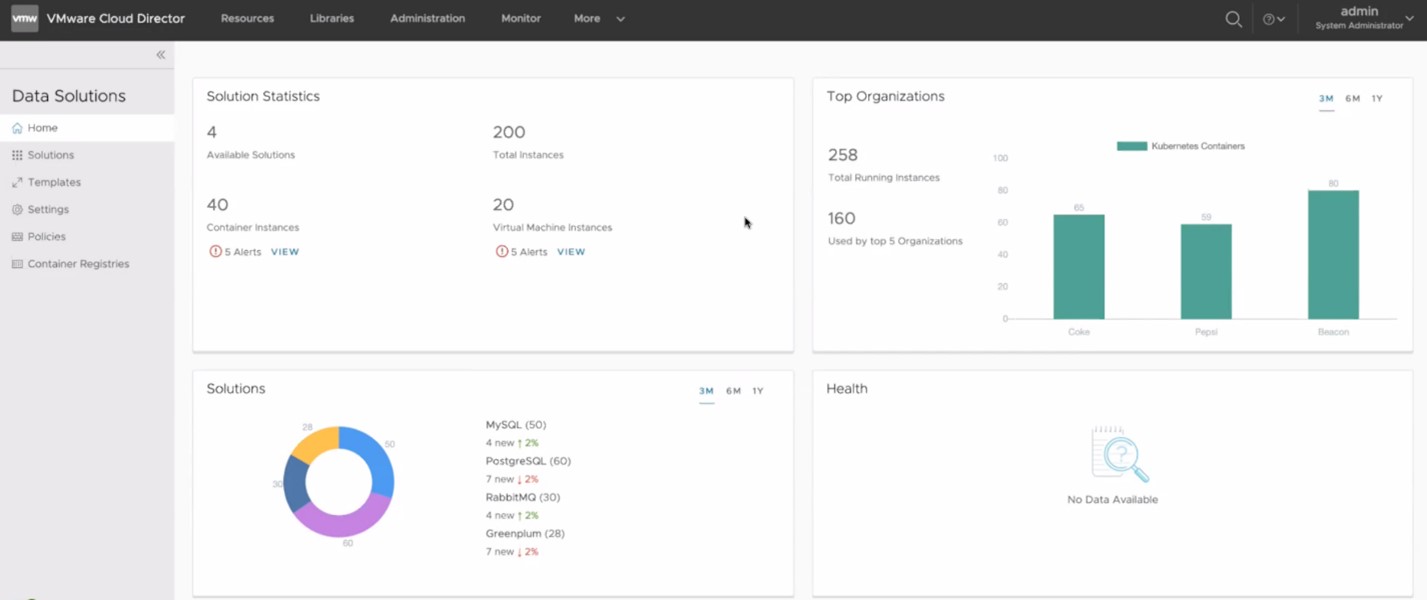Viewport: 1427px width, 600px height.
Task: Open the help dropdown menu
Action: (x=1273, y=19)
